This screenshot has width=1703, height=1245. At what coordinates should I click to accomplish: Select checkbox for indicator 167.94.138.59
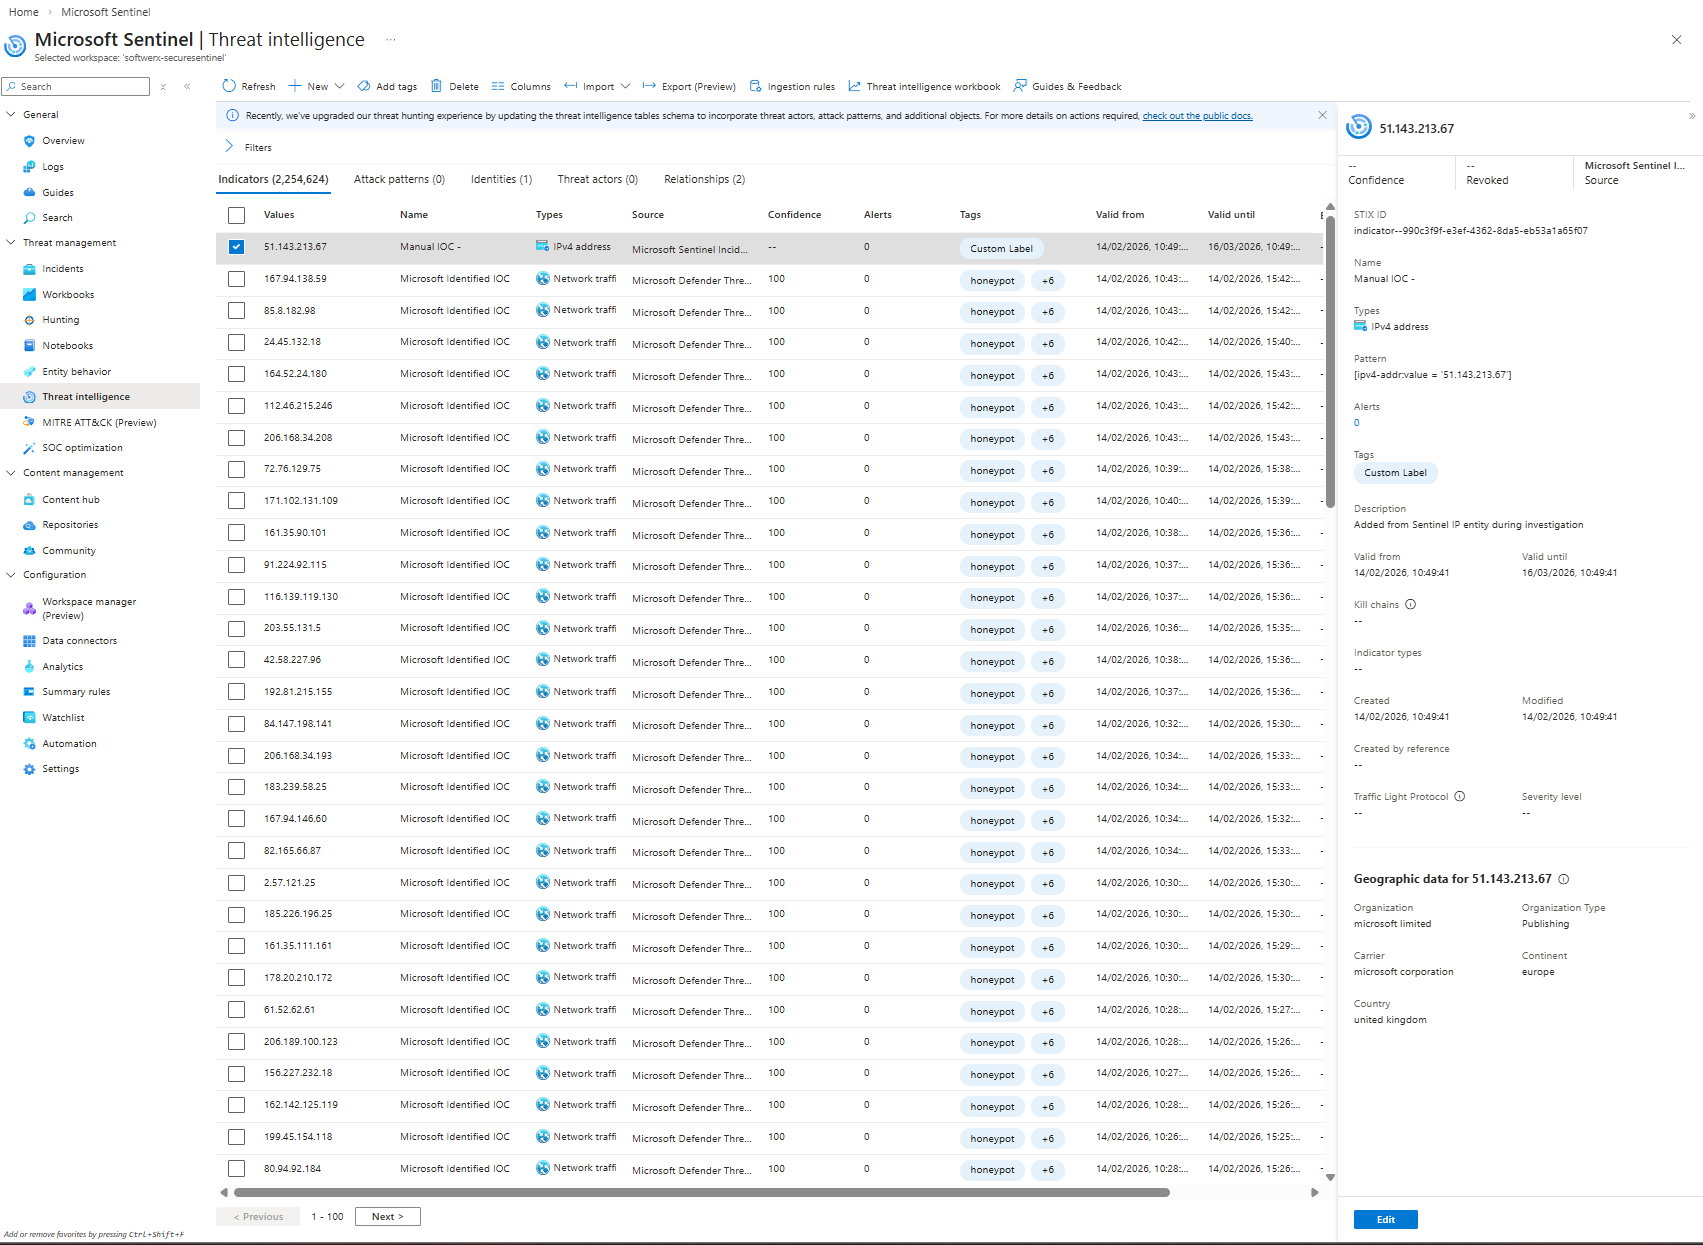236,279
